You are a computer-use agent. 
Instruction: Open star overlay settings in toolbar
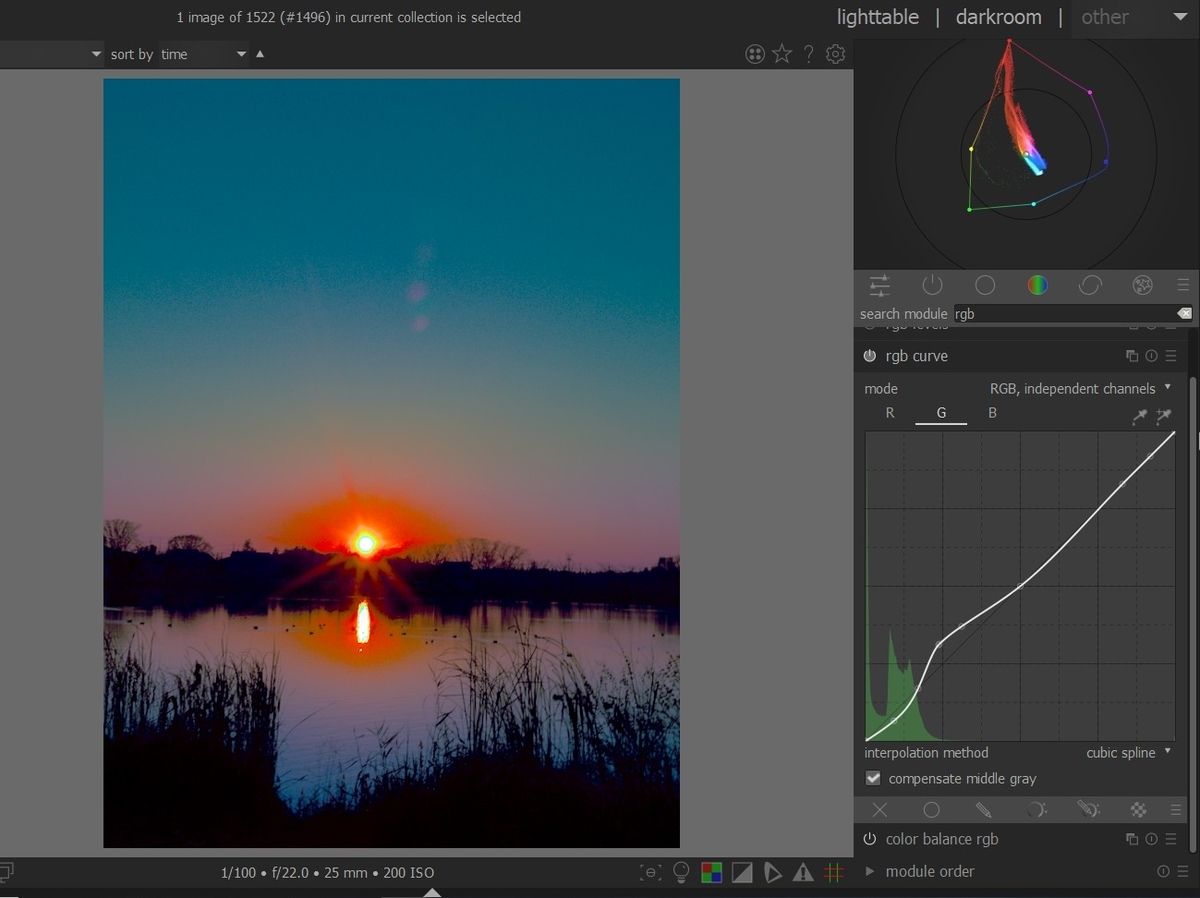point(782,54)
